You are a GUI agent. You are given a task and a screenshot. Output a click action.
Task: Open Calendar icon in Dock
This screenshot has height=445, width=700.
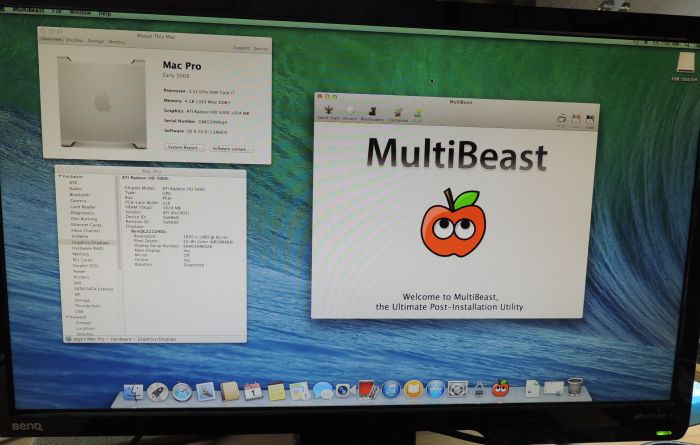click(253, 391)
